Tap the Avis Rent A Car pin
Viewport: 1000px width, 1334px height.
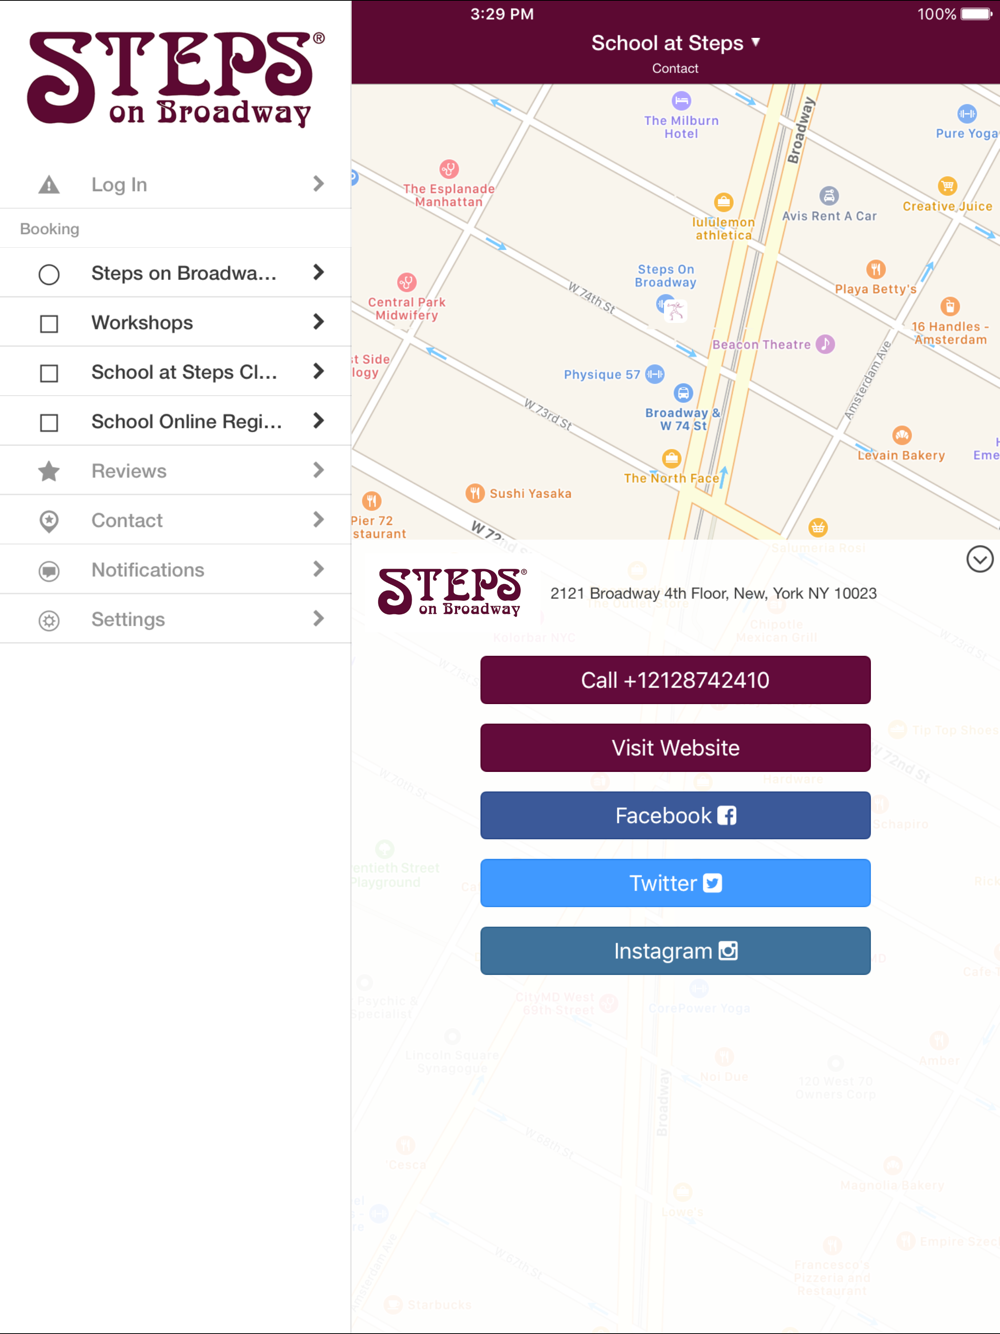pos(829,196)
